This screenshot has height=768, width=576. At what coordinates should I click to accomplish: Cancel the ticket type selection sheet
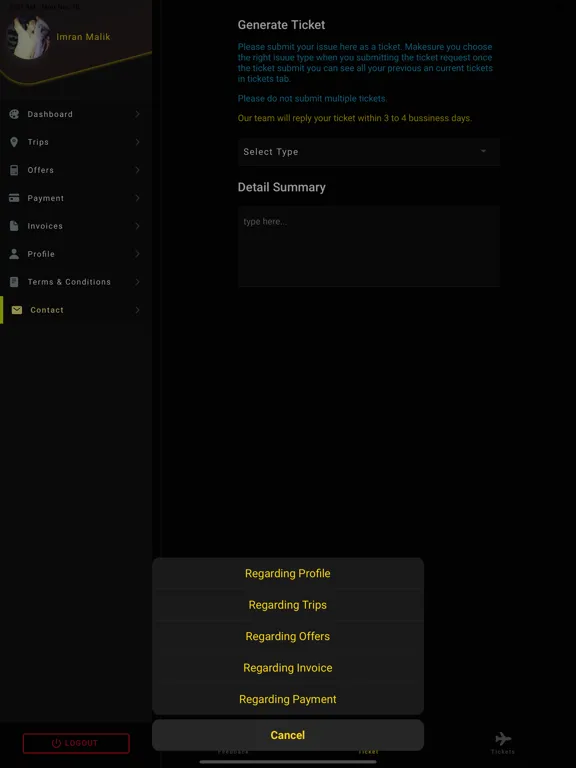click(288, 735)
